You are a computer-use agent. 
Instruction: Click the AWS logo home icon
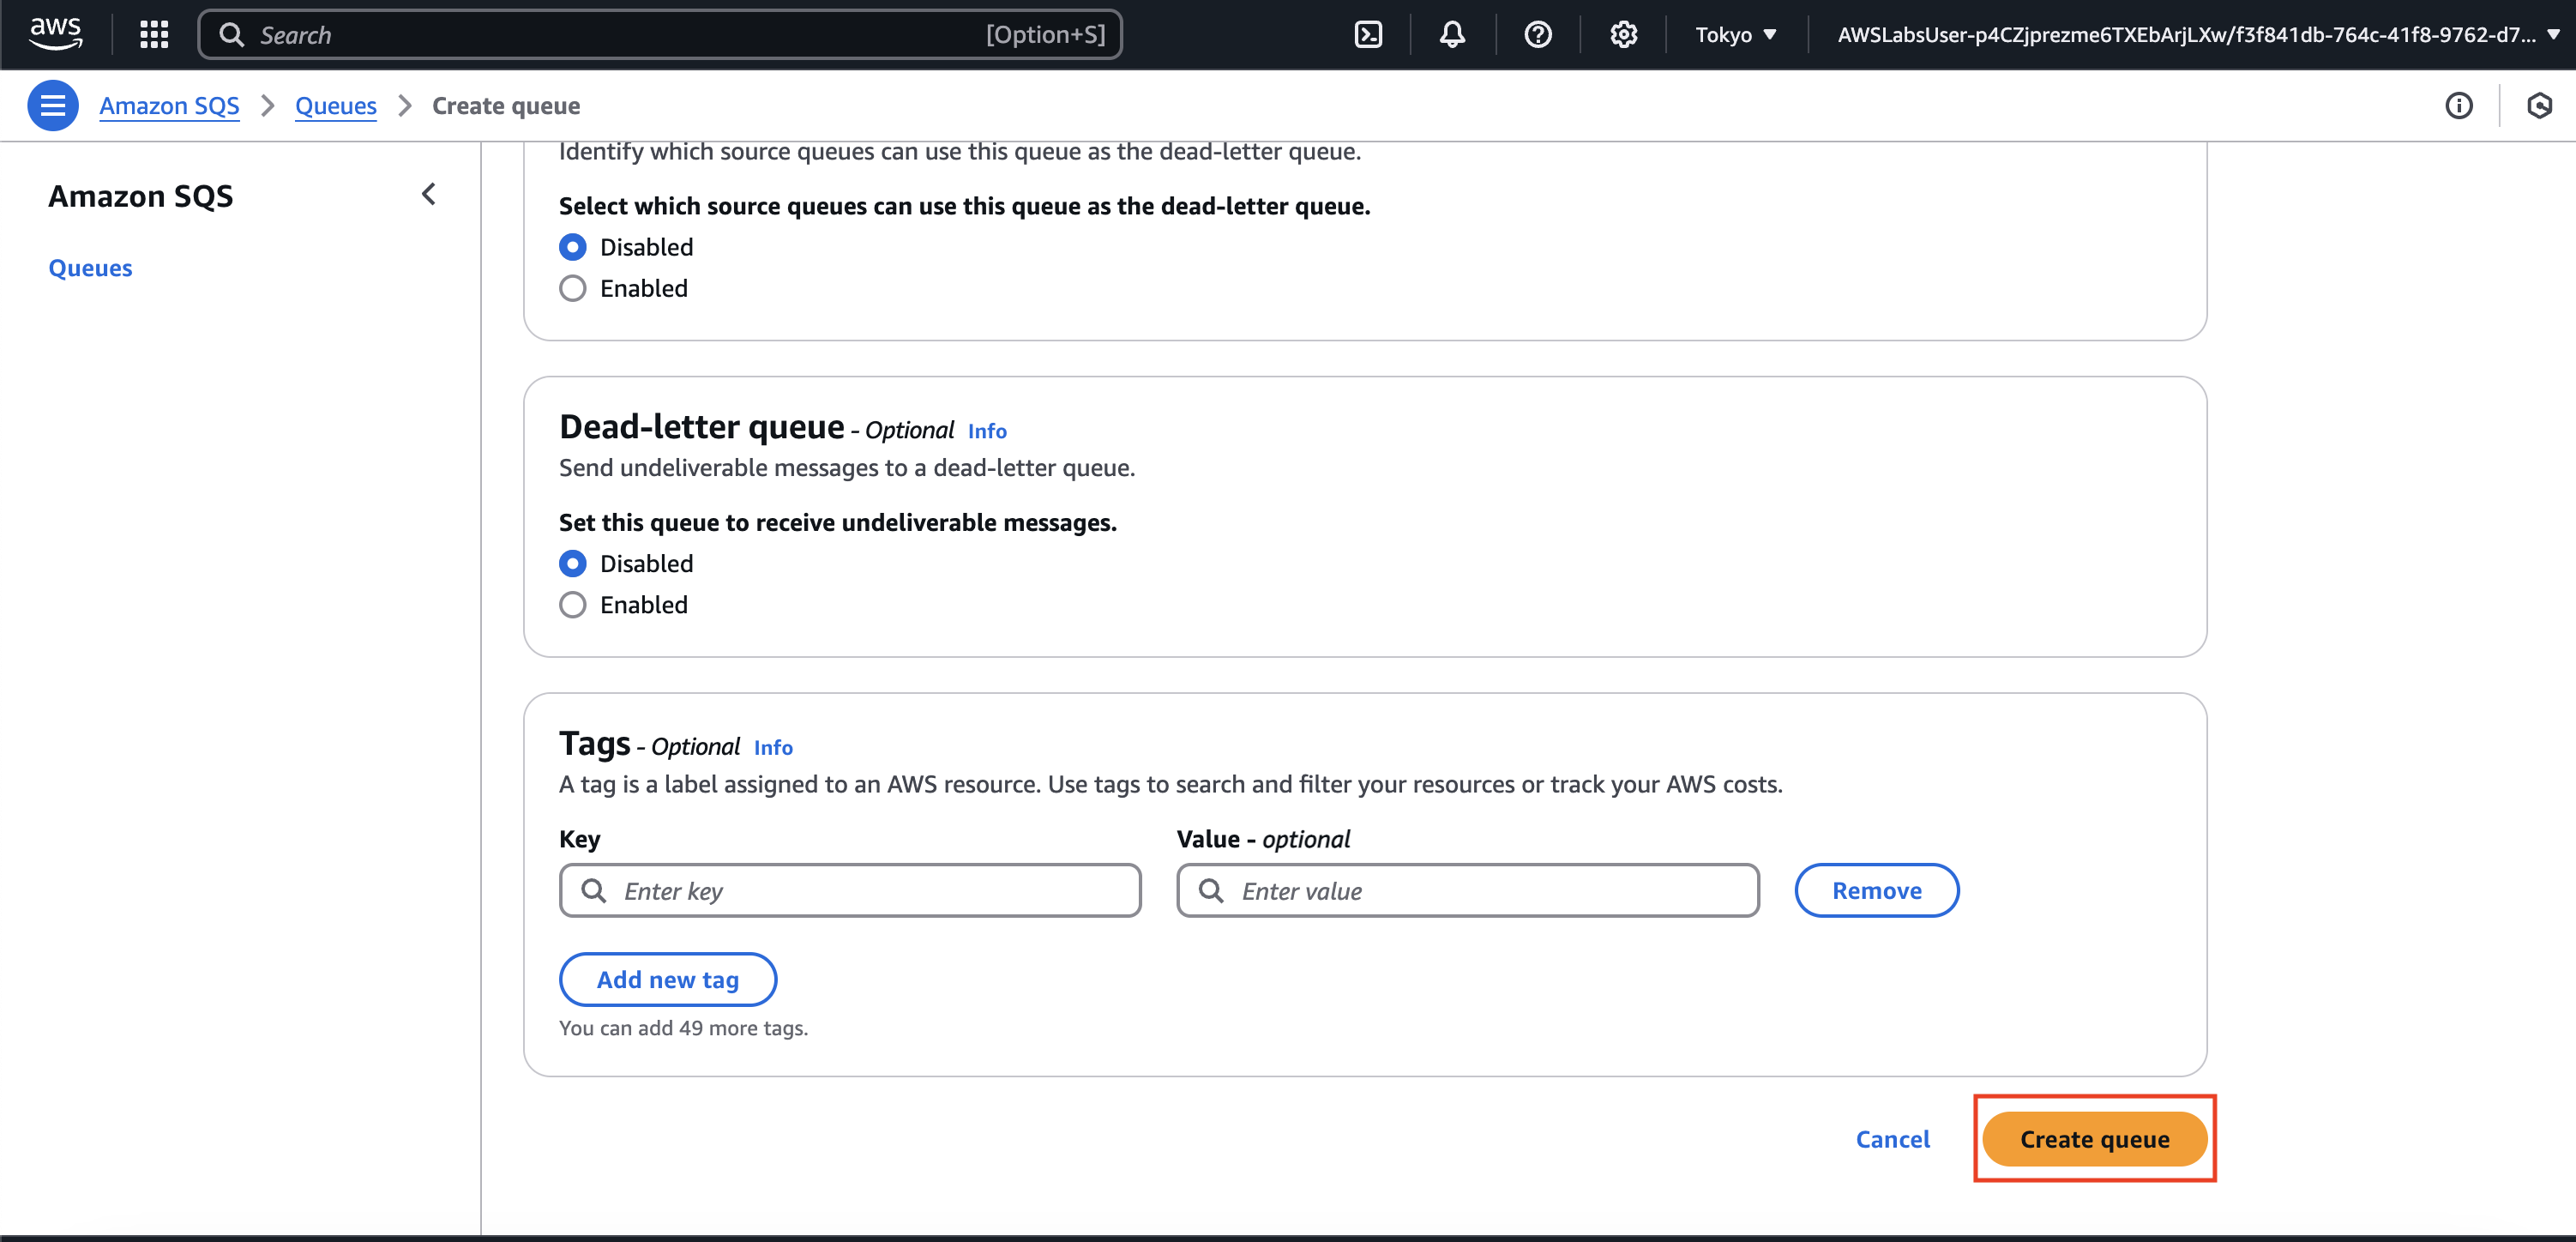[55, 34]
